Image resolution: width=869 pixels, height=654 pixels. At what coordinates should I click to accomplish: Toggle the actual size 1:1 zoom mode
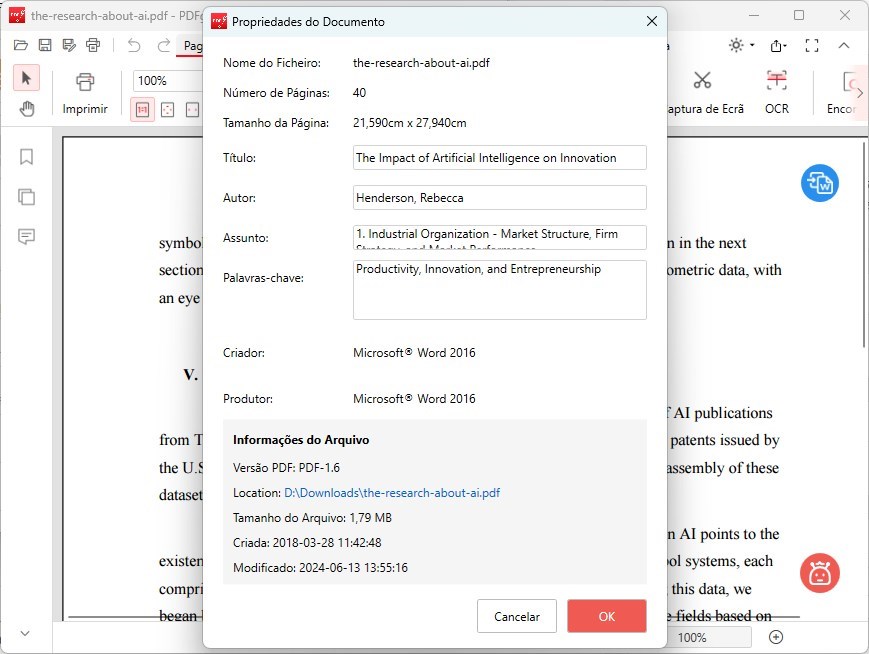[143, 108]
